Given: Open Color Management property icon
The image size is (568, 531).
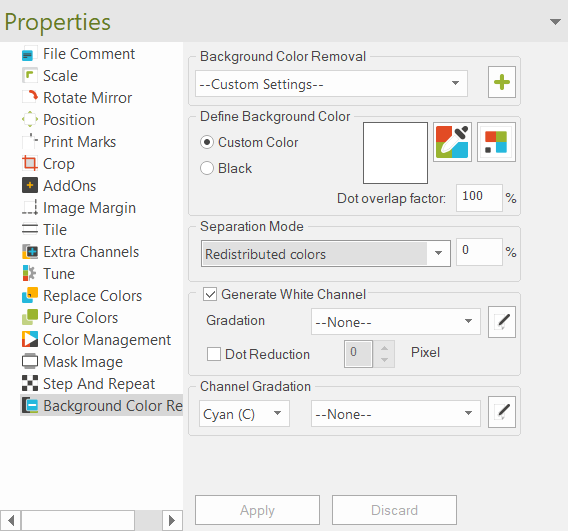Looking at the screenshot, I should pos(30,339).
